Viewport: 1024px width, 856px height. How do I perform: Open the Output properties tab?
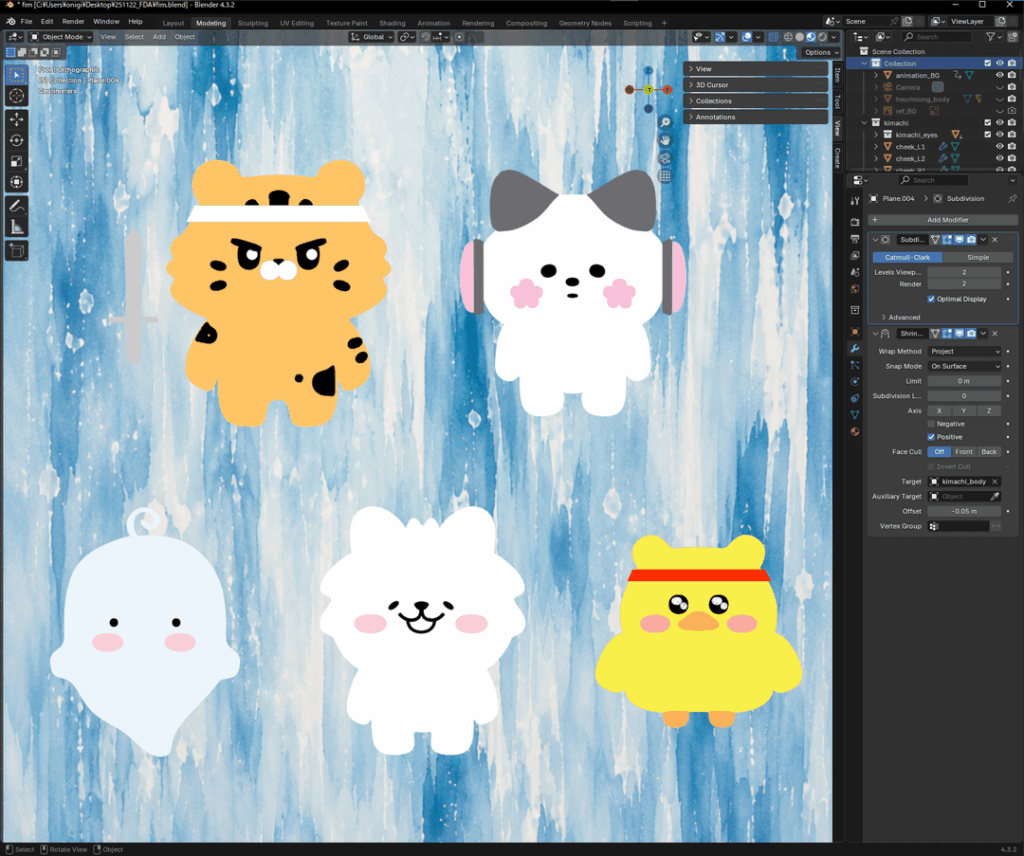(x=855, y=239)
